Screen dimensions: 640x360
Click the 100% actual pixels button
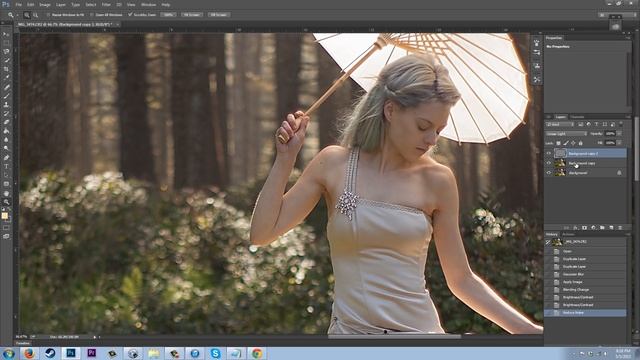point(168,15)
